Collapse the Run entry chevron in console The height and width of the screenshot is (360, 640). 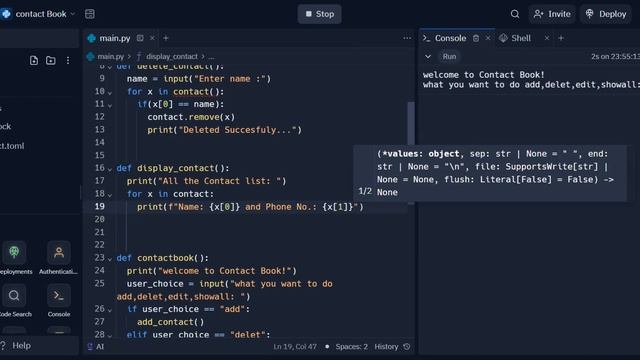coord(428,56)
